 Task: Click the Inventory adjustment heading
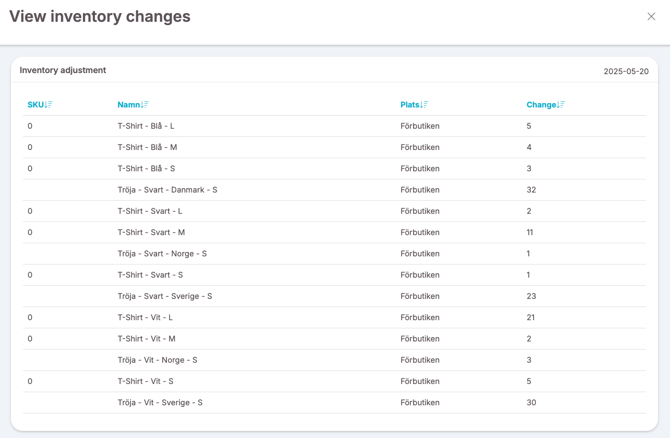63,70
